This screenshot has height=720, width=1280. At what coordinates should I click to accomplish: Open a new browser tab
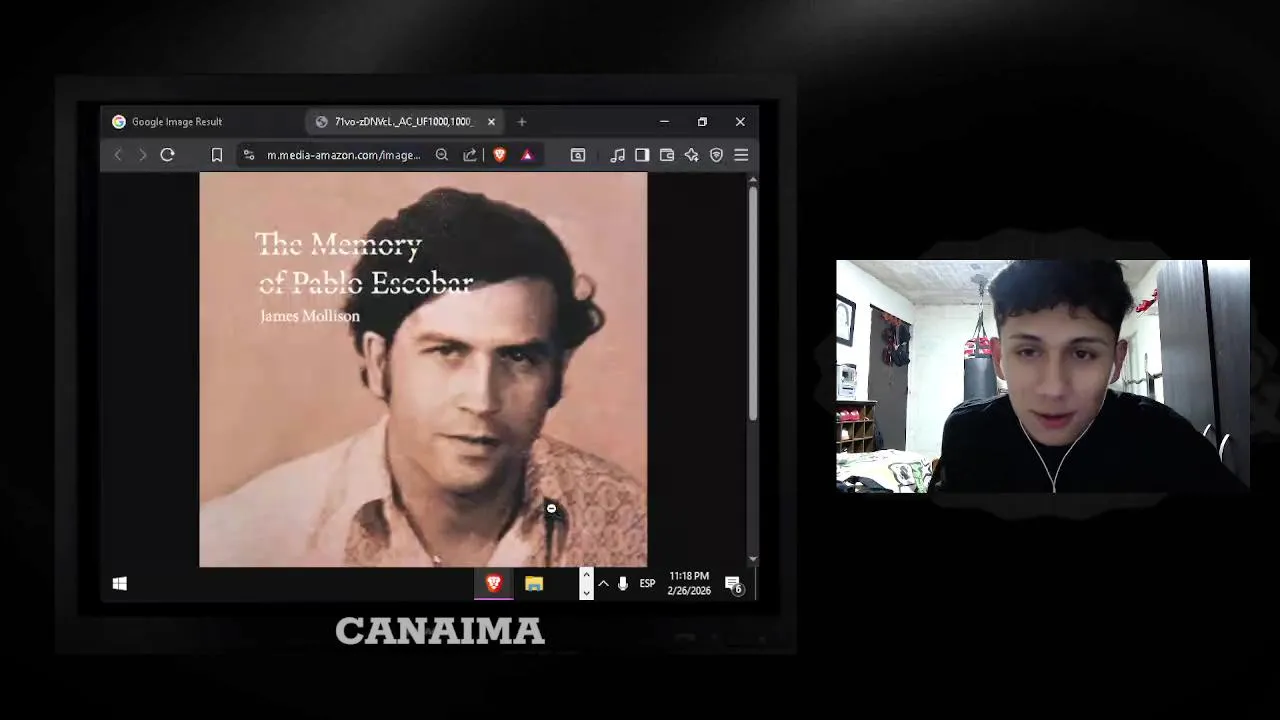521,122
